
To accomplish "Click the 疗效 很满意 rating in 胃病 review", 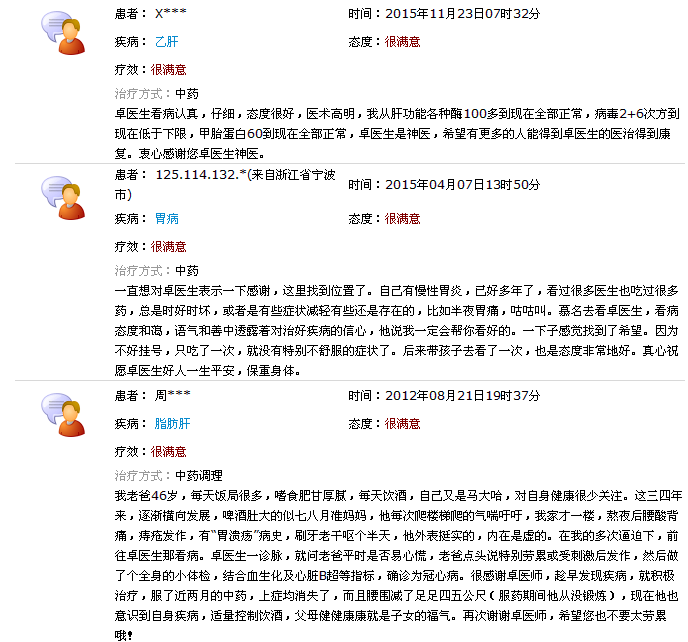I will coord(168,246).
